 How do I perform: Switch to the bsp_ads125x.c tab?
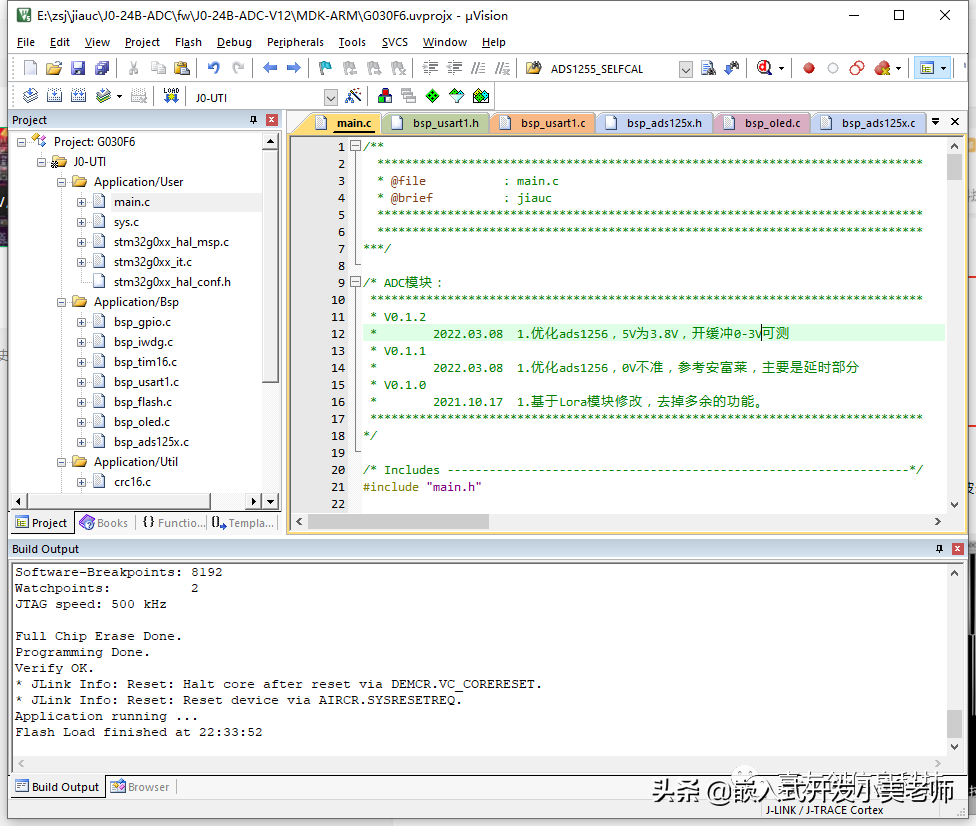877,123
